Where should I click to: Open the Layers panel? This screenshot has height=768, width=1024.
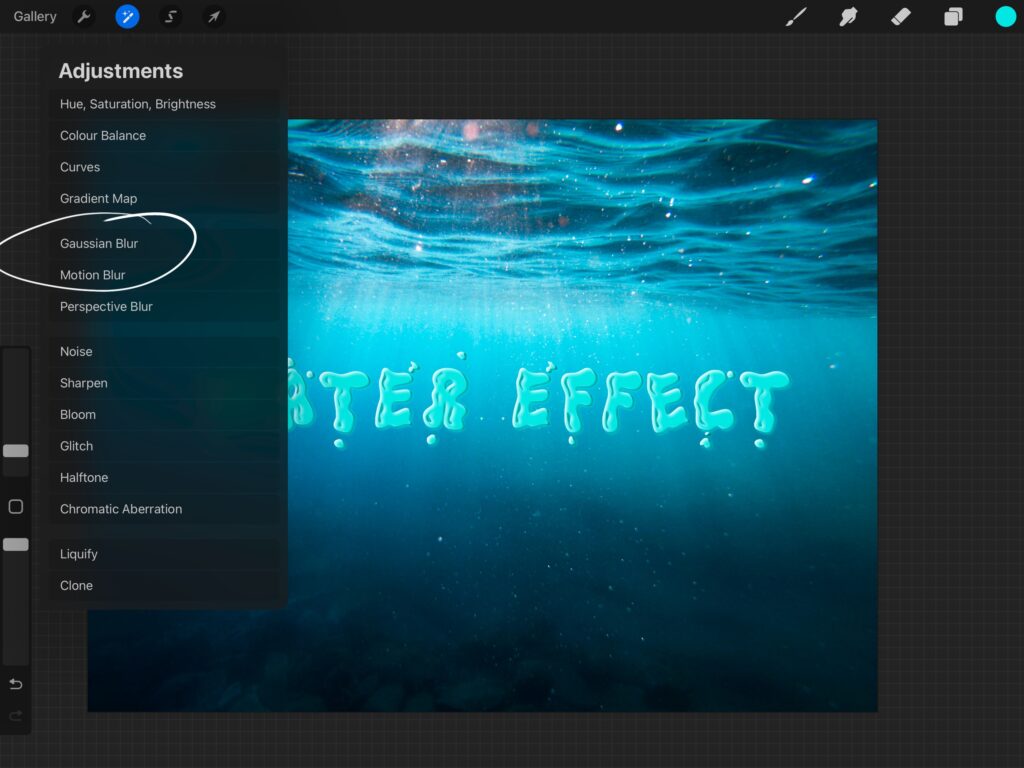[953, 17]
